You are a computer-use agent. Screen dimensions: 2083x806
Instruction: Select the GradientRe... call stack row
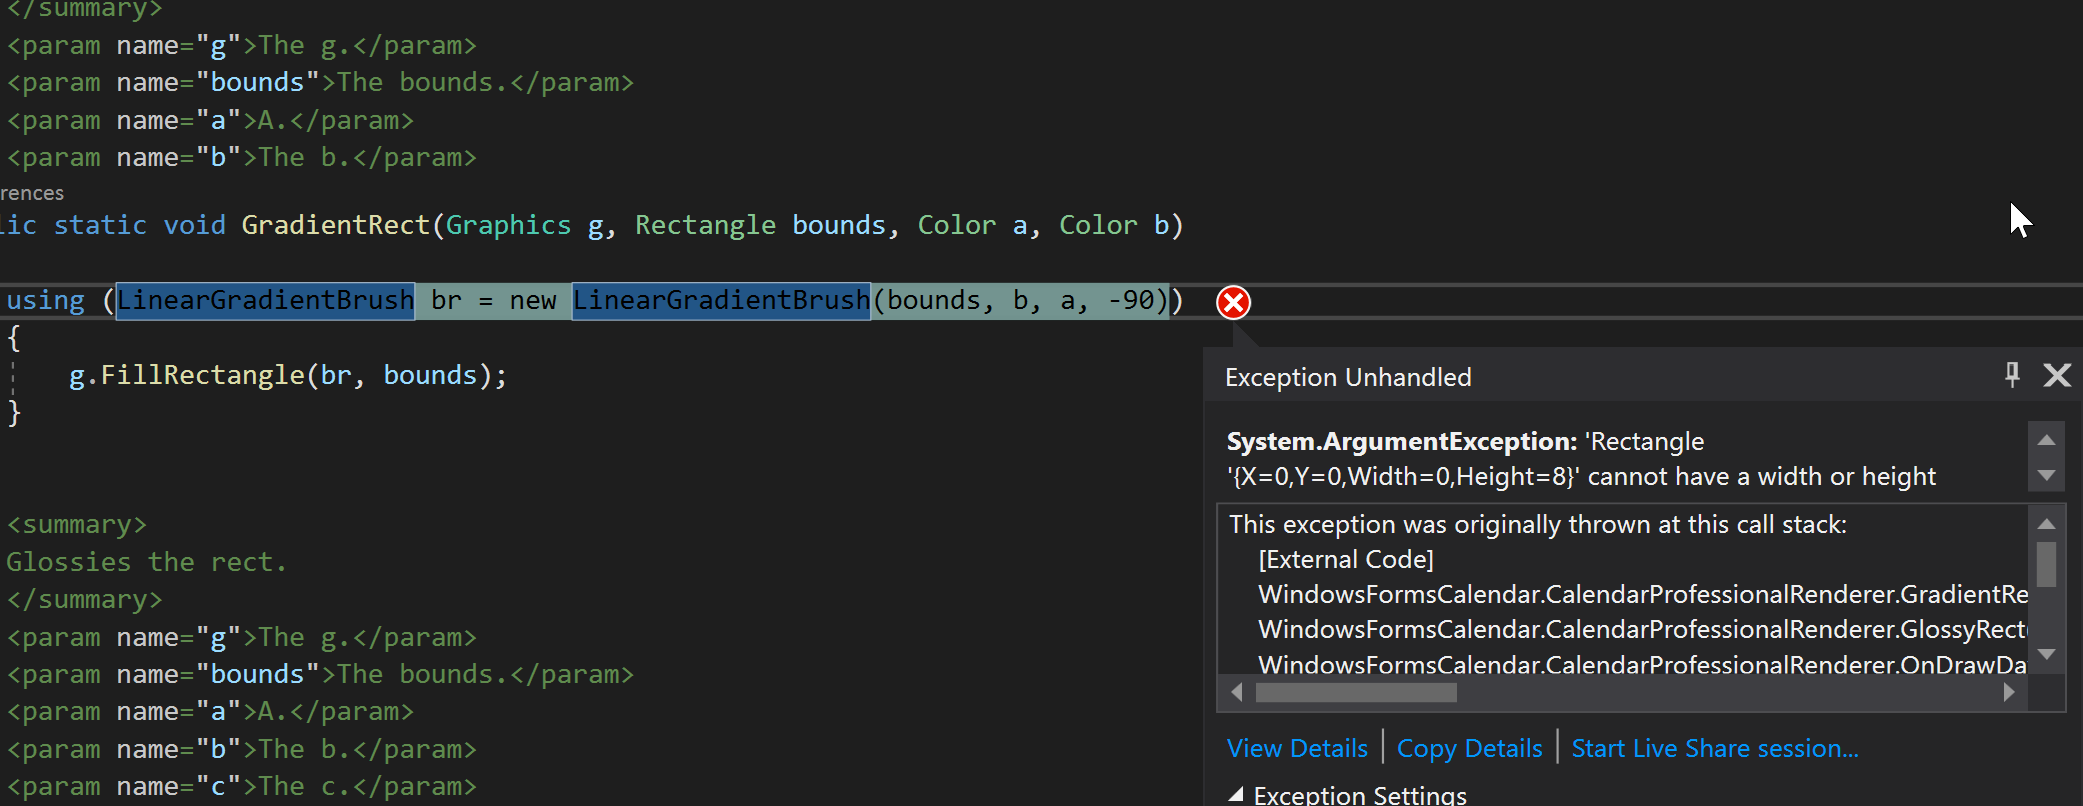pyautogui.click(x=1643, y=594)
